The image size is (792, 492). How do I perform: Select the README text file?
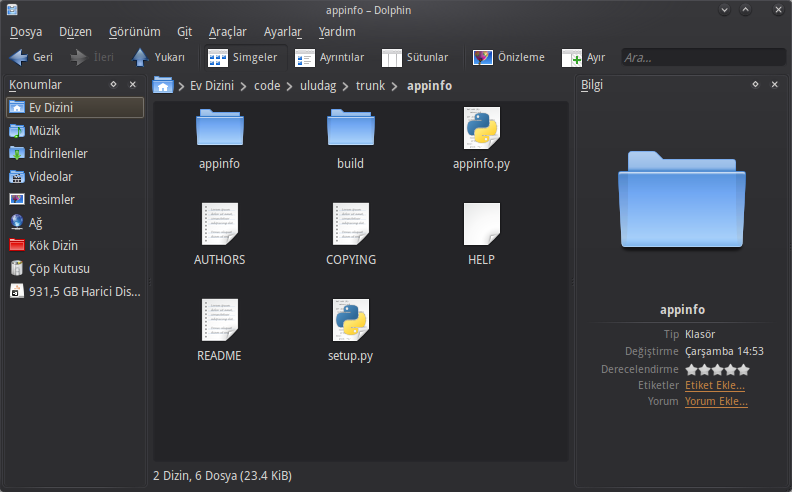tap(220, 320)
